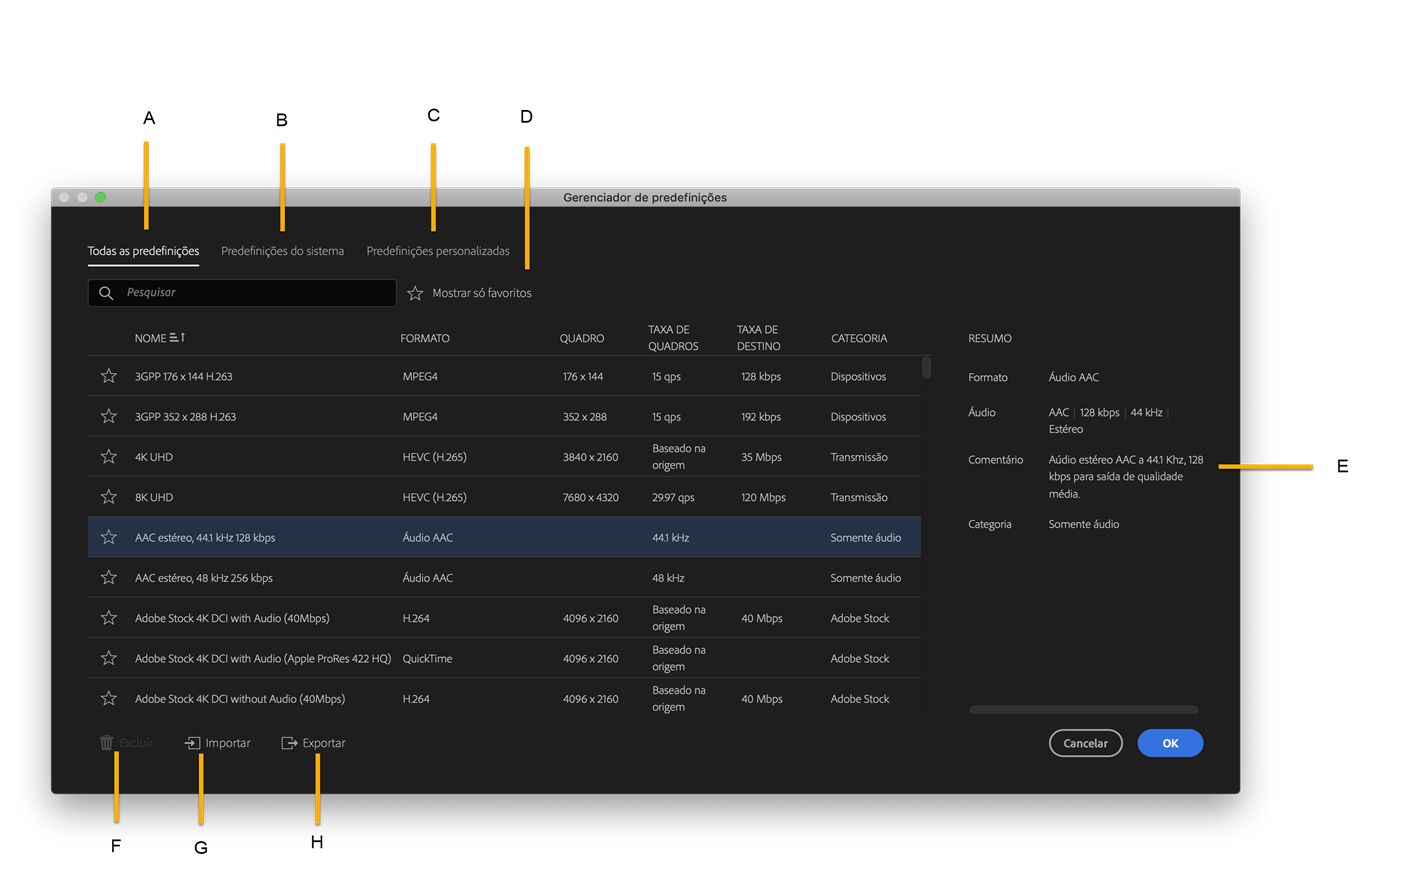The image size is (1413, 871).
Task: Click the presets list vertical scrollbar
Action: 926,368
